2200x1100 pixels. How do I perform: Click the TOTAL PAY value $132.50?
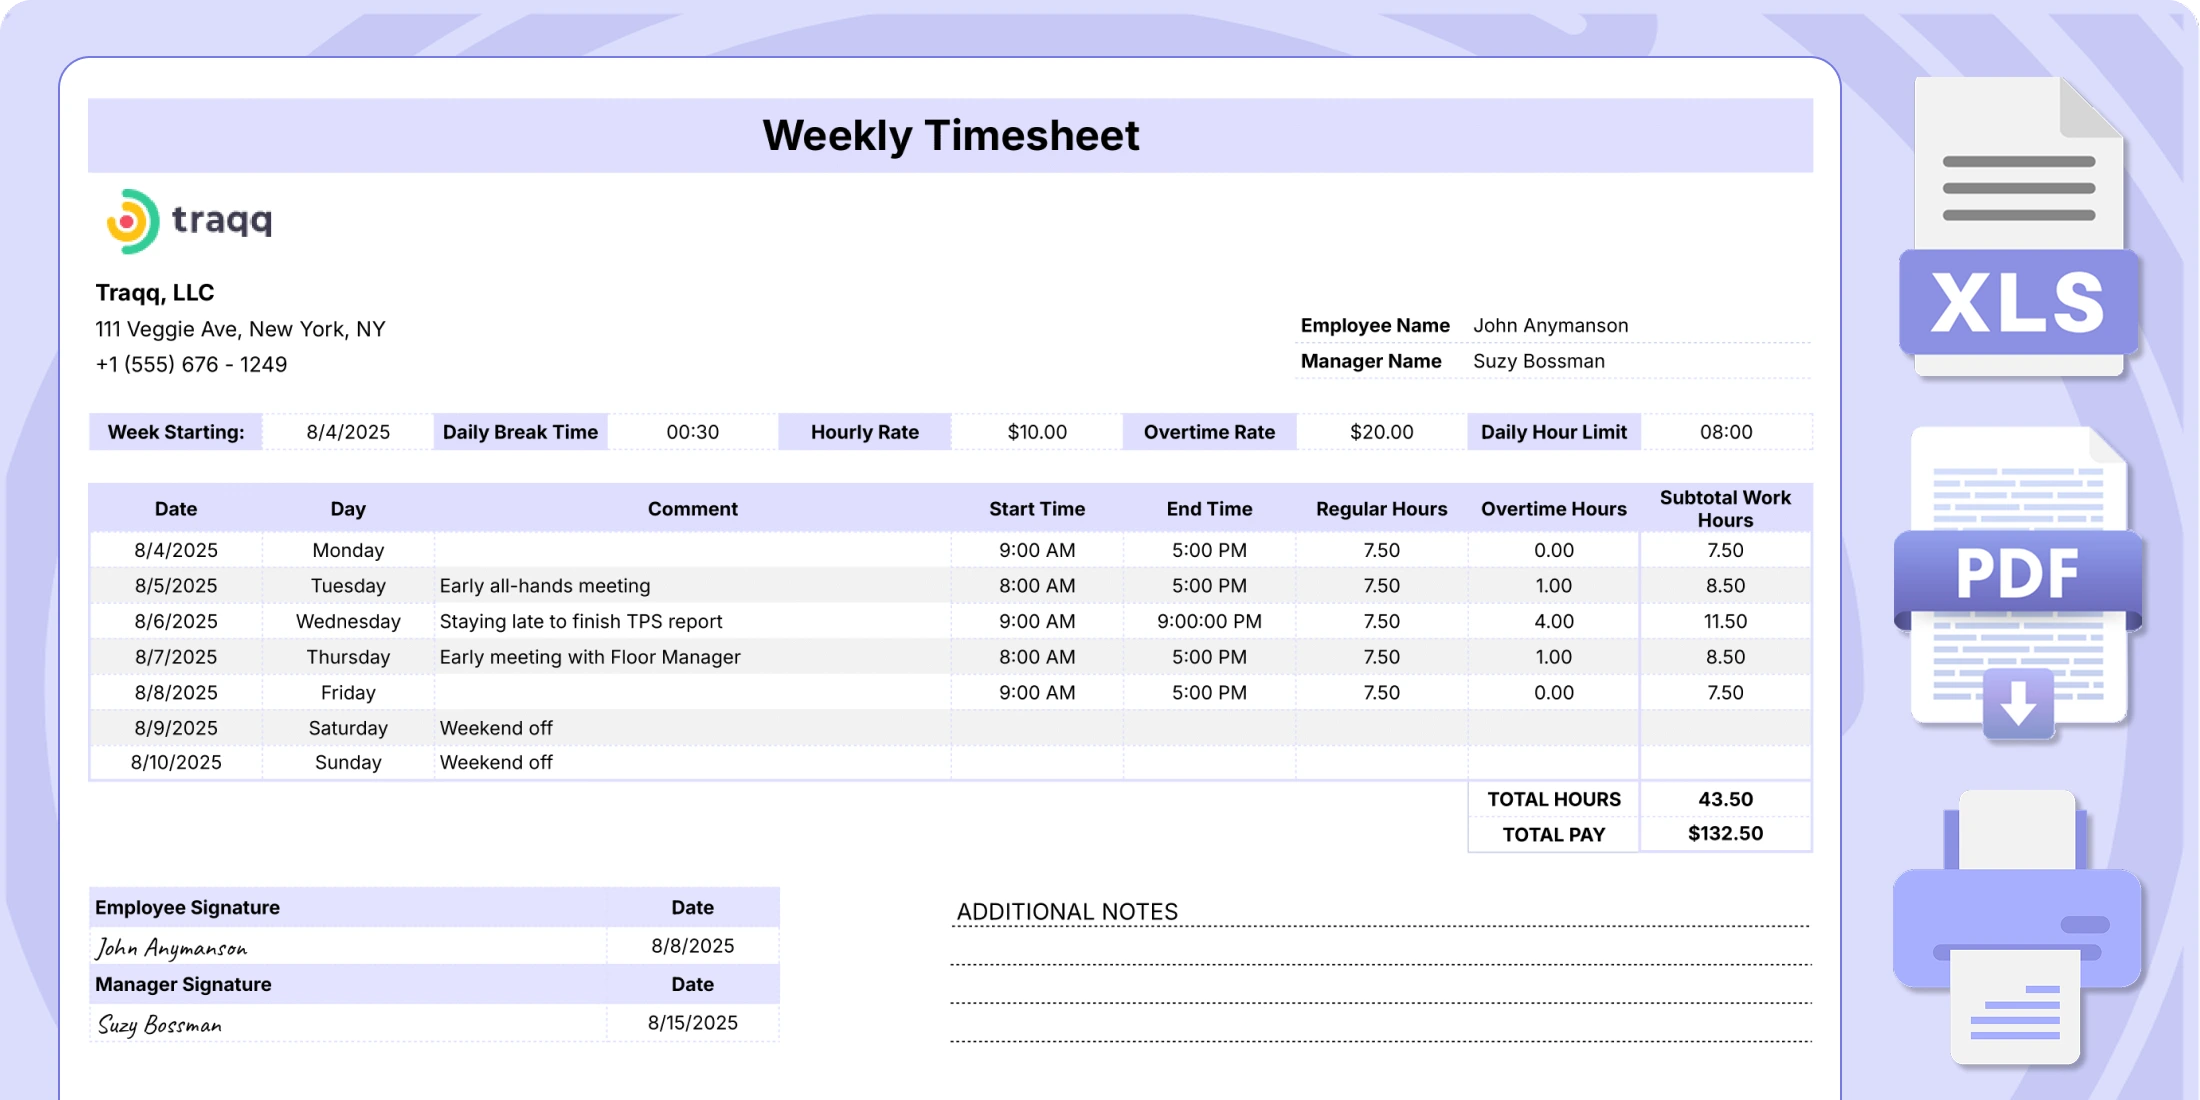pyautogui.click(x=1725, y=834)
